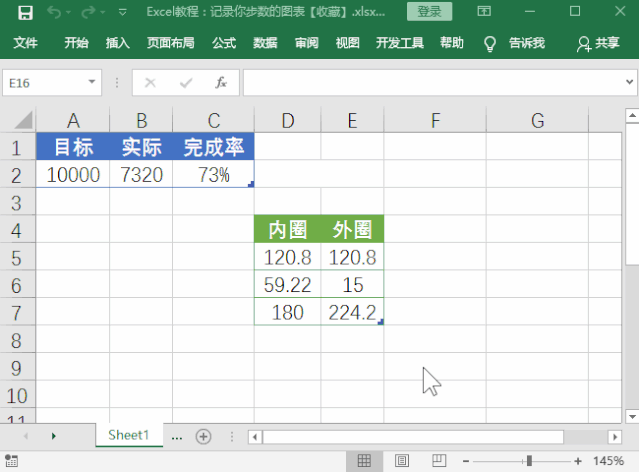This screenshot has height=472, width=639.
Task: Select the 外圈 header cell
Action: pyautogui.click(x=353, y=229)
